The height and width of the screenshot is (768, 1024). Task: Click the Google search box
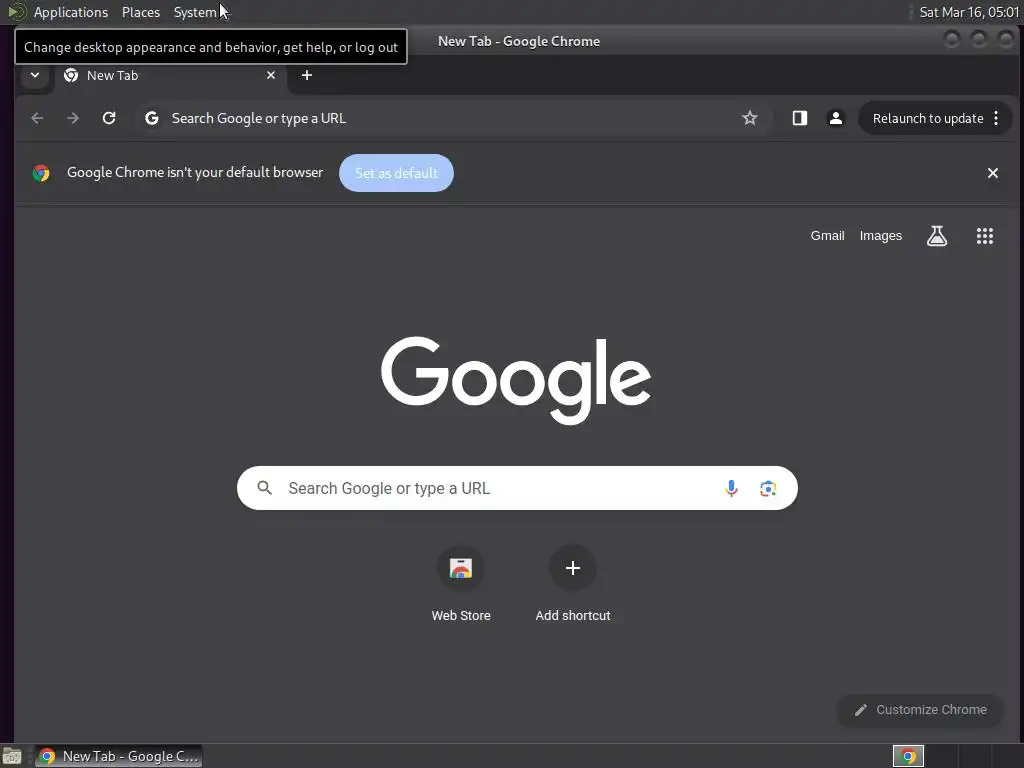517,488
